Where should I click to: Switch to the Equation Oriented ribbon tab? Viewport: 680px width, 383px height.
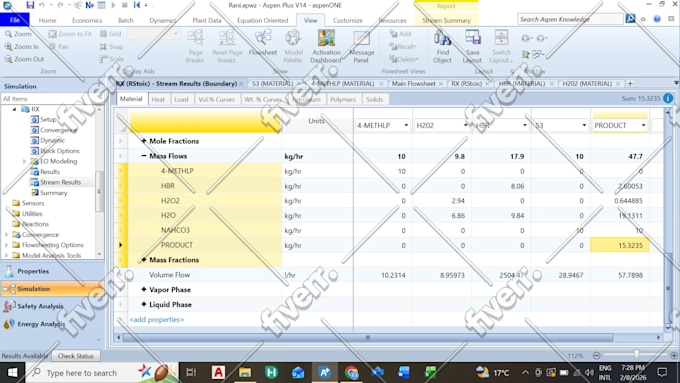[x=262, y=20]
